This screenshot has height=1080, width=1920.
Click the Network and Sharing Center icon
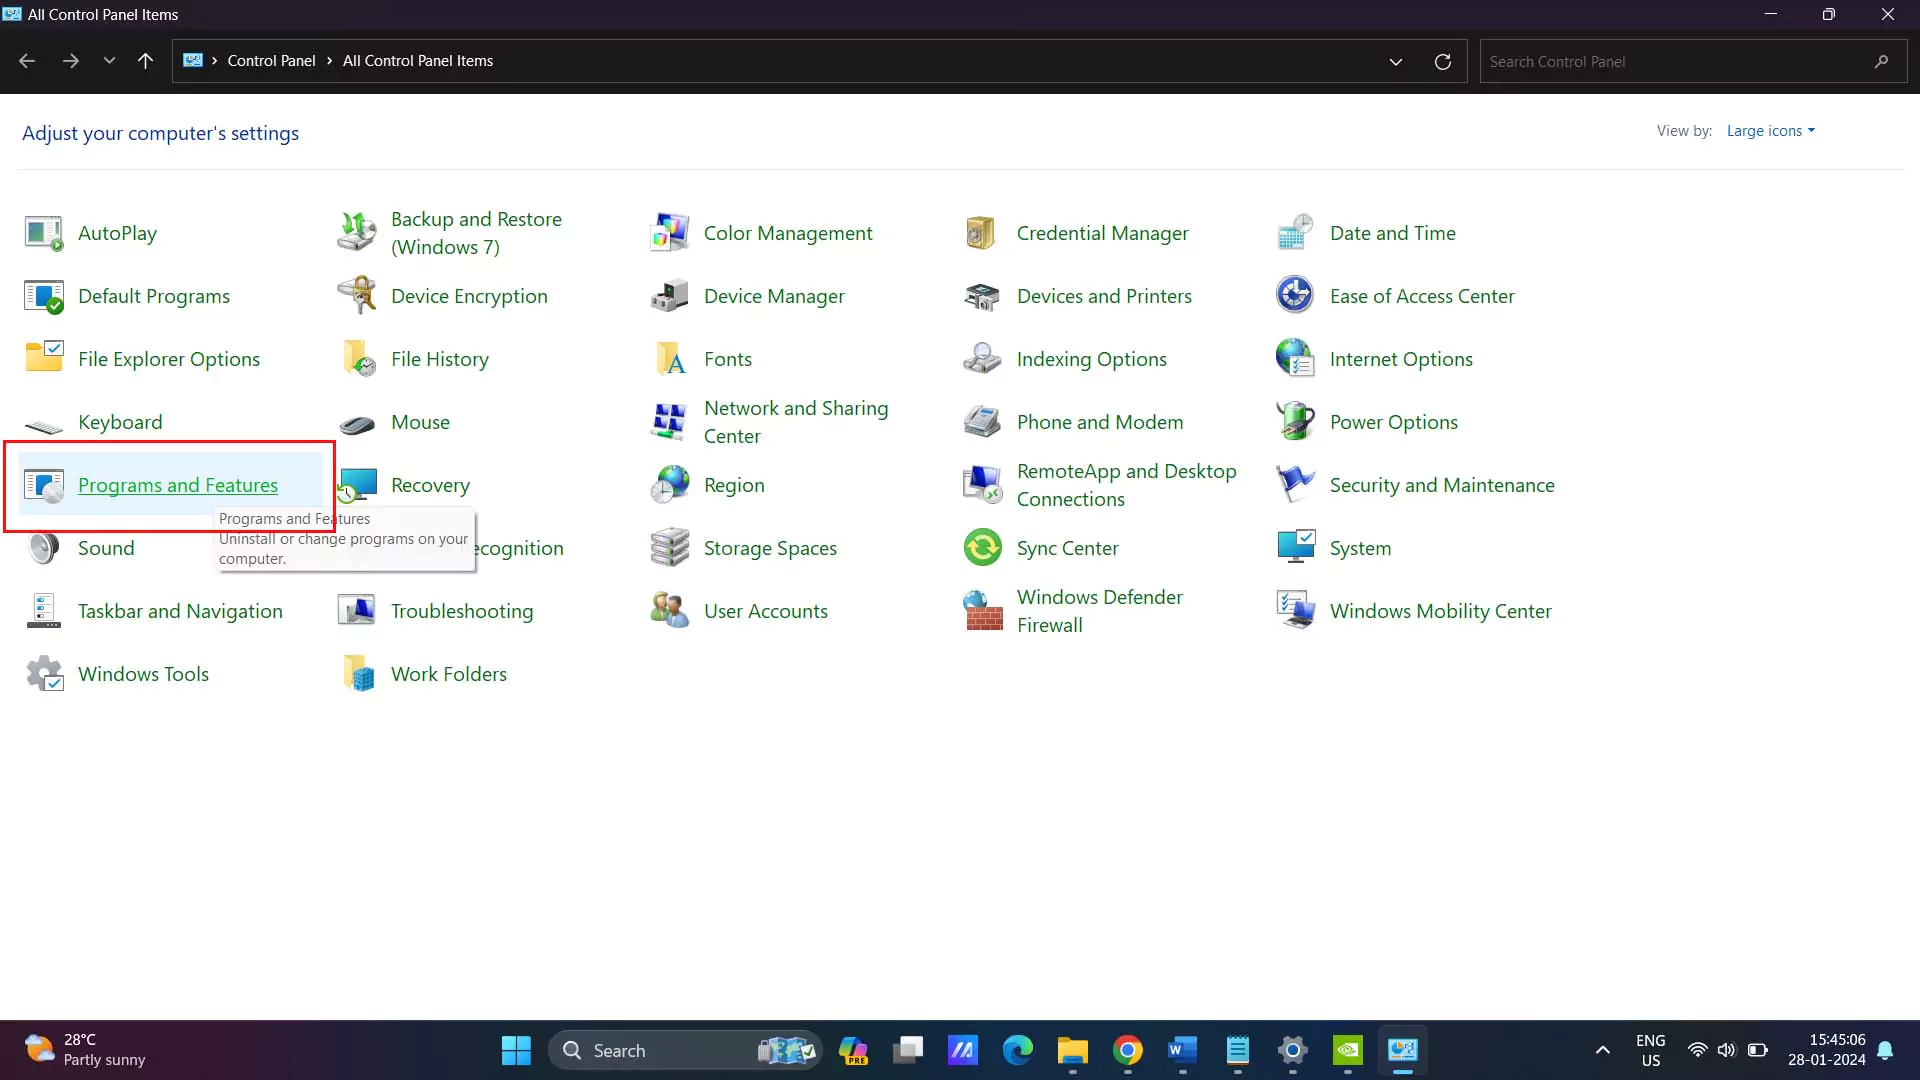pos(669,422)
